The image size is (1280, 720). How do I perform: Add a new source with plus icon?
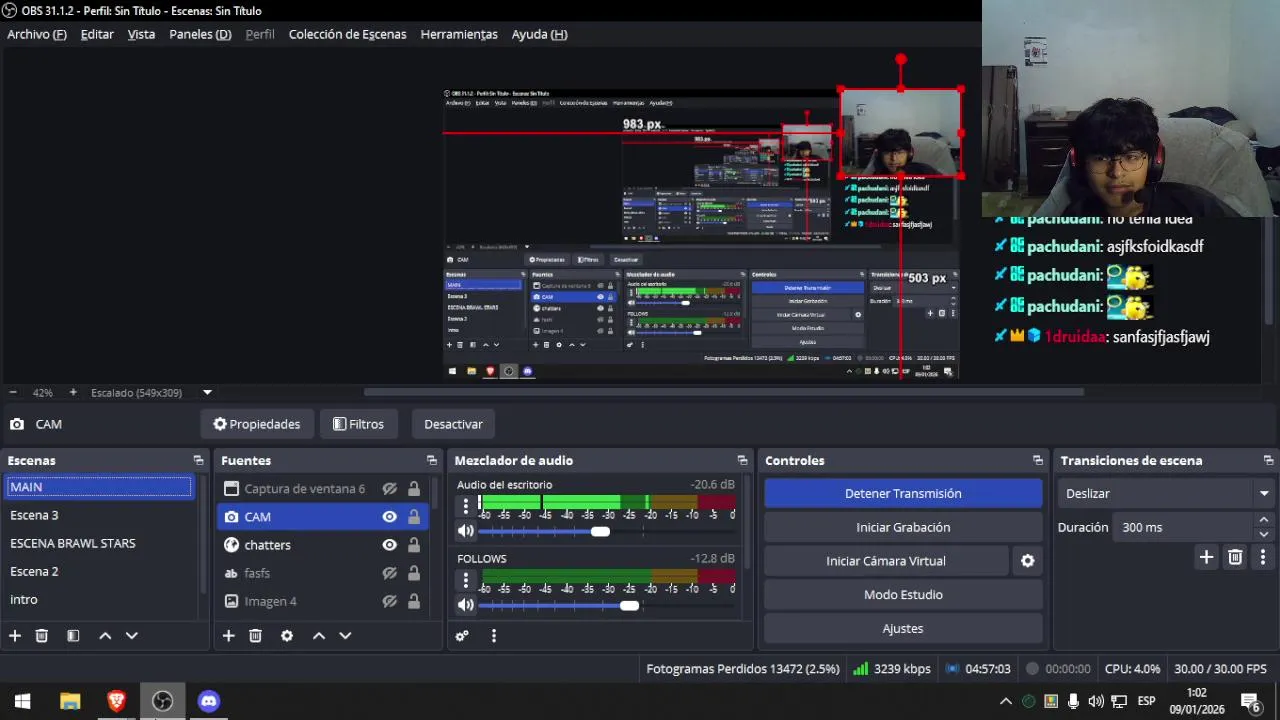(228, 636)
